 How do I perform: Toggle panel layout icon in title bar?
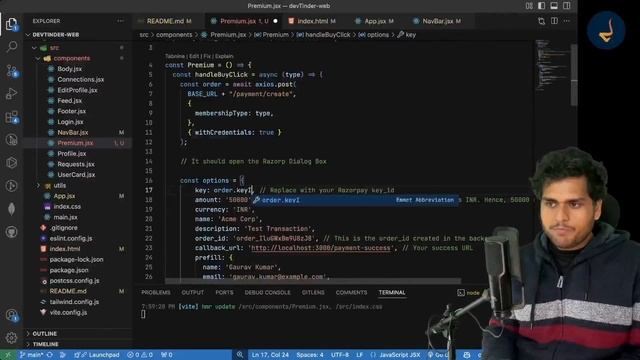click(554, 6)
